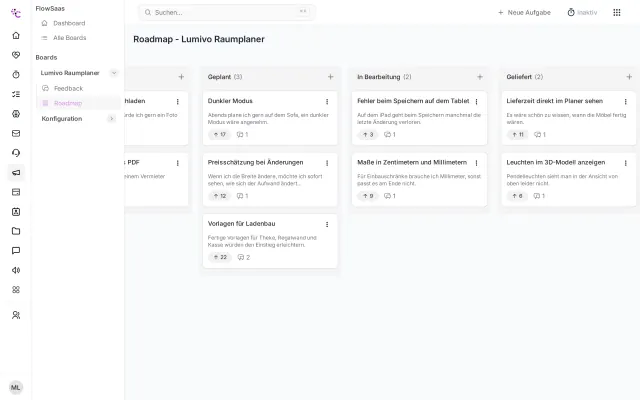Open the headset support icon in left rail
The width and height of the screenshot is (640, 400).
(x=16, y=153)
